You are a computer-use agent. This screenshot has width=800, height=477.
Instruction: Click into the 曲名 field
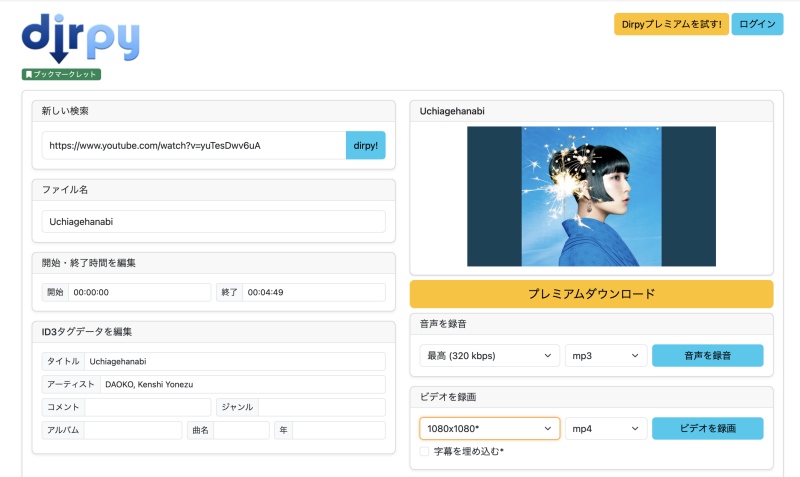pyautogui.click(x=241, y=430)
